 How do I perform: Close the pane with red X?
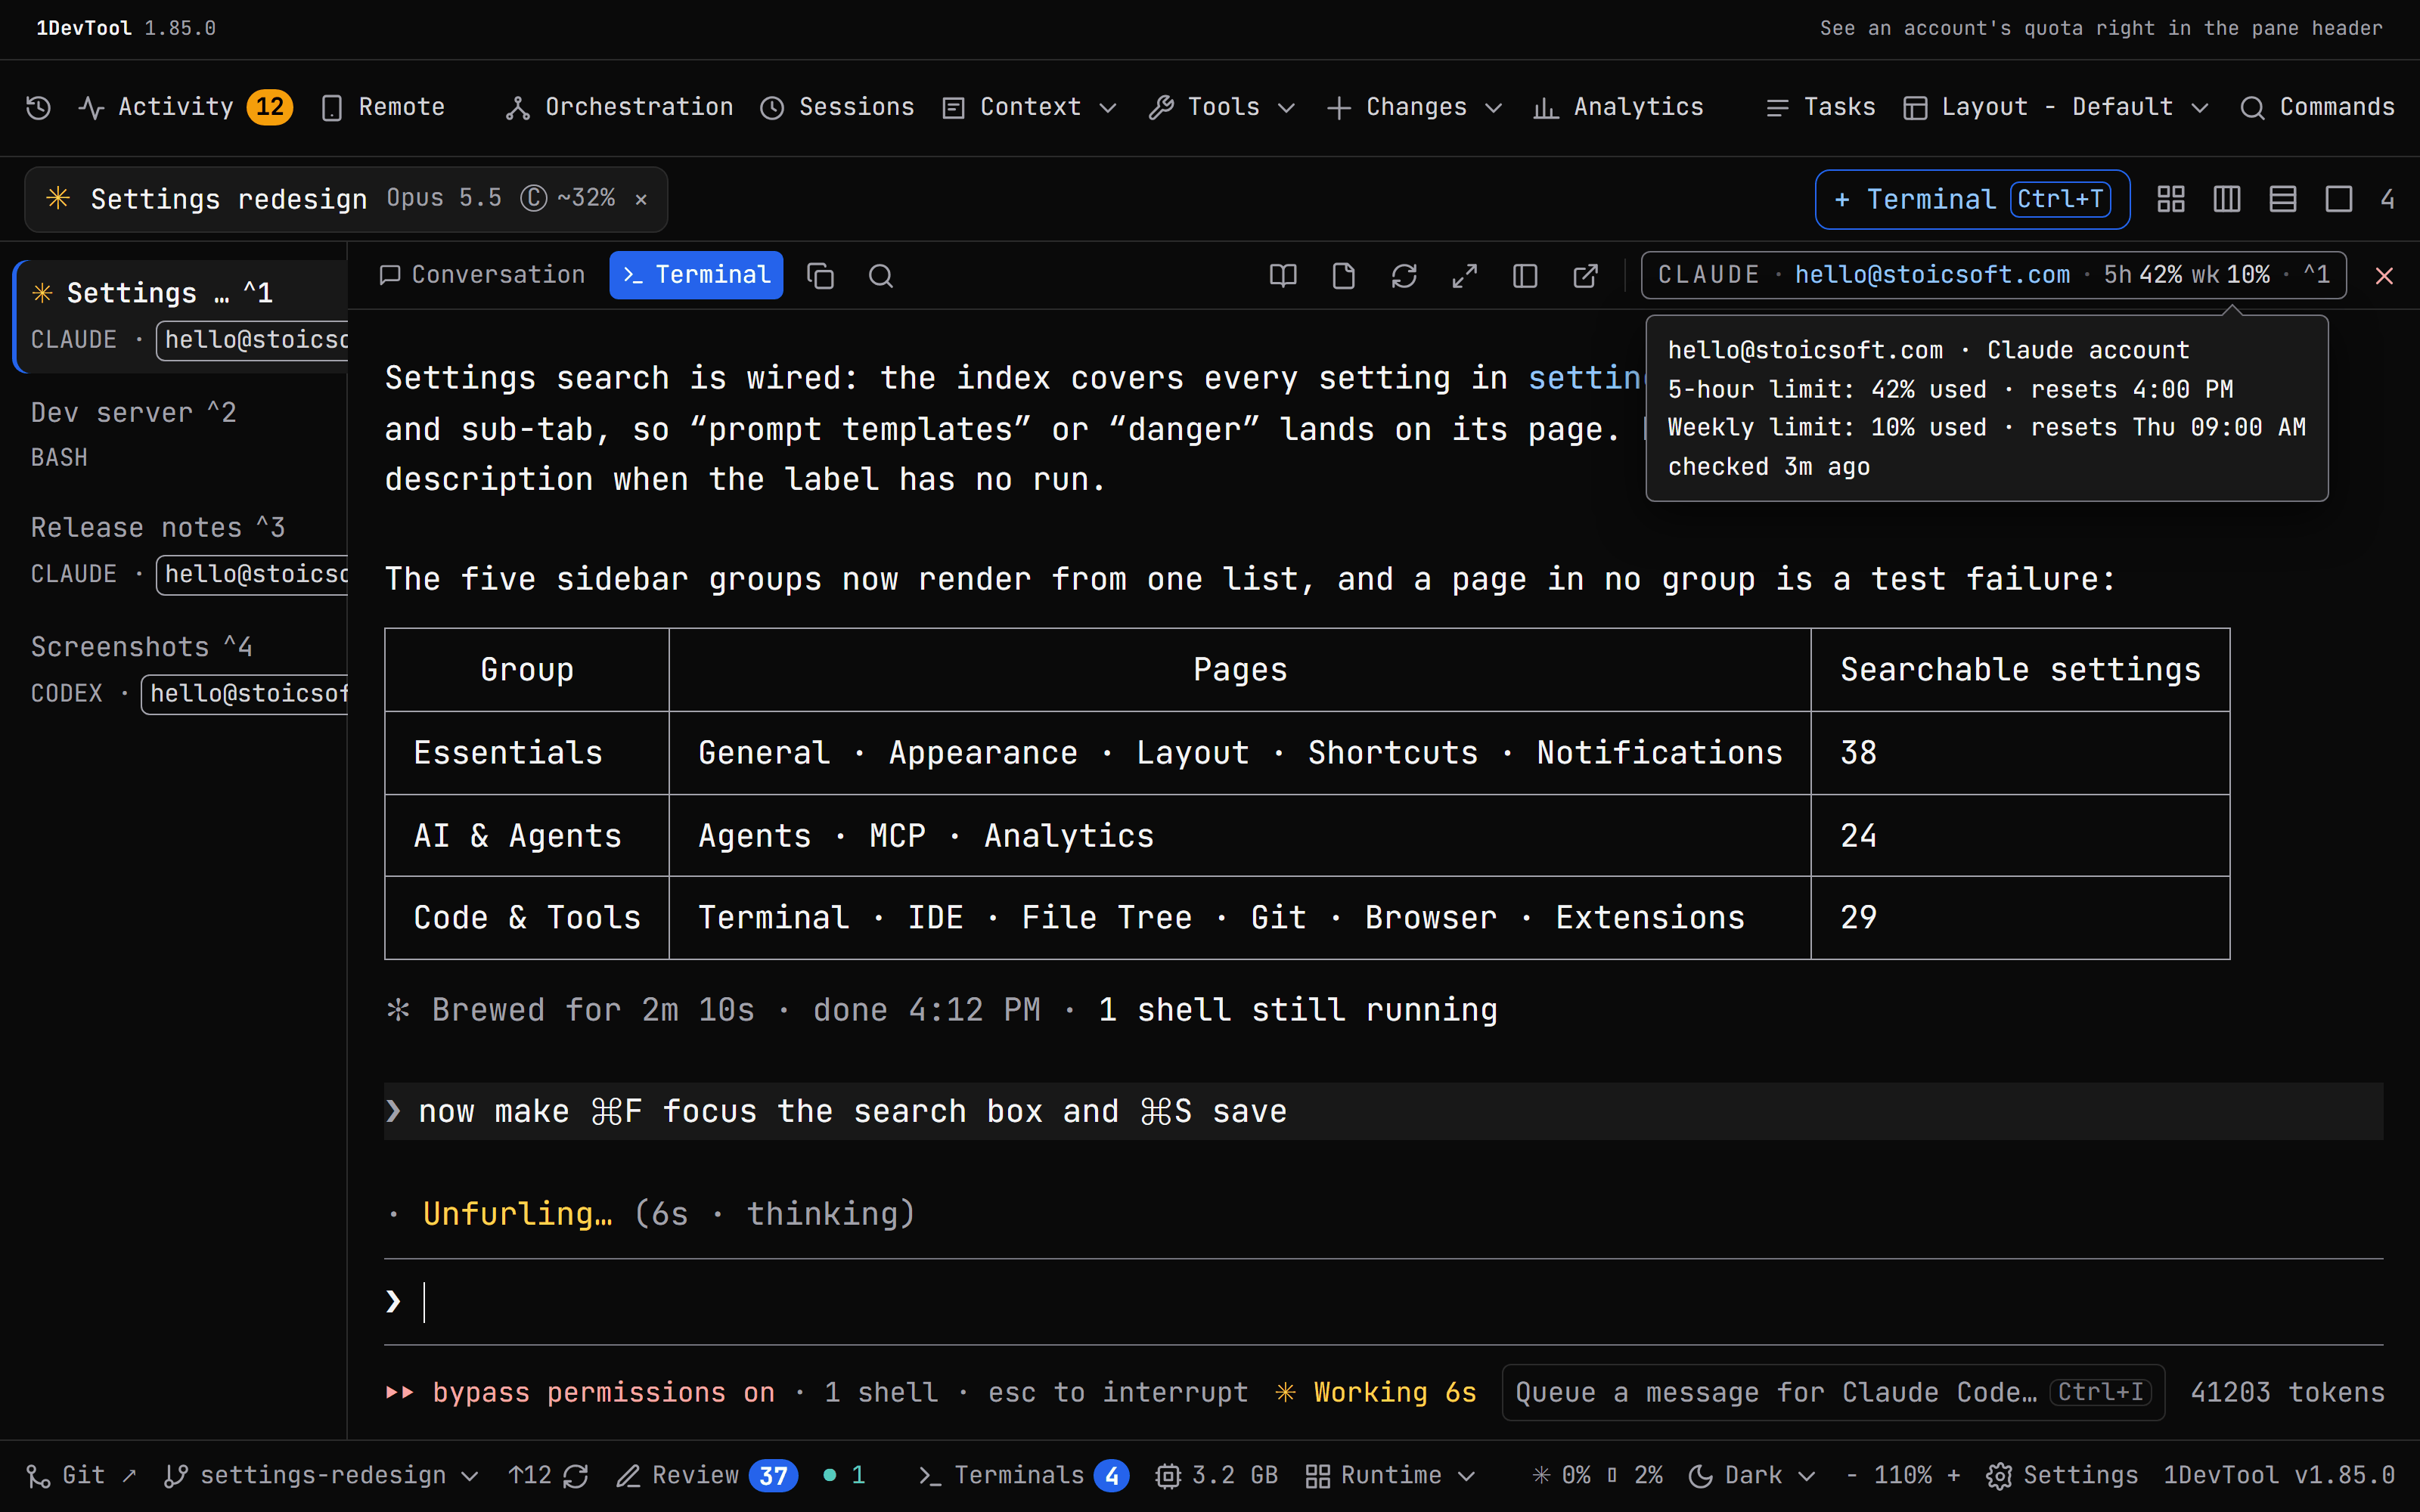[x=2384, y=276]
